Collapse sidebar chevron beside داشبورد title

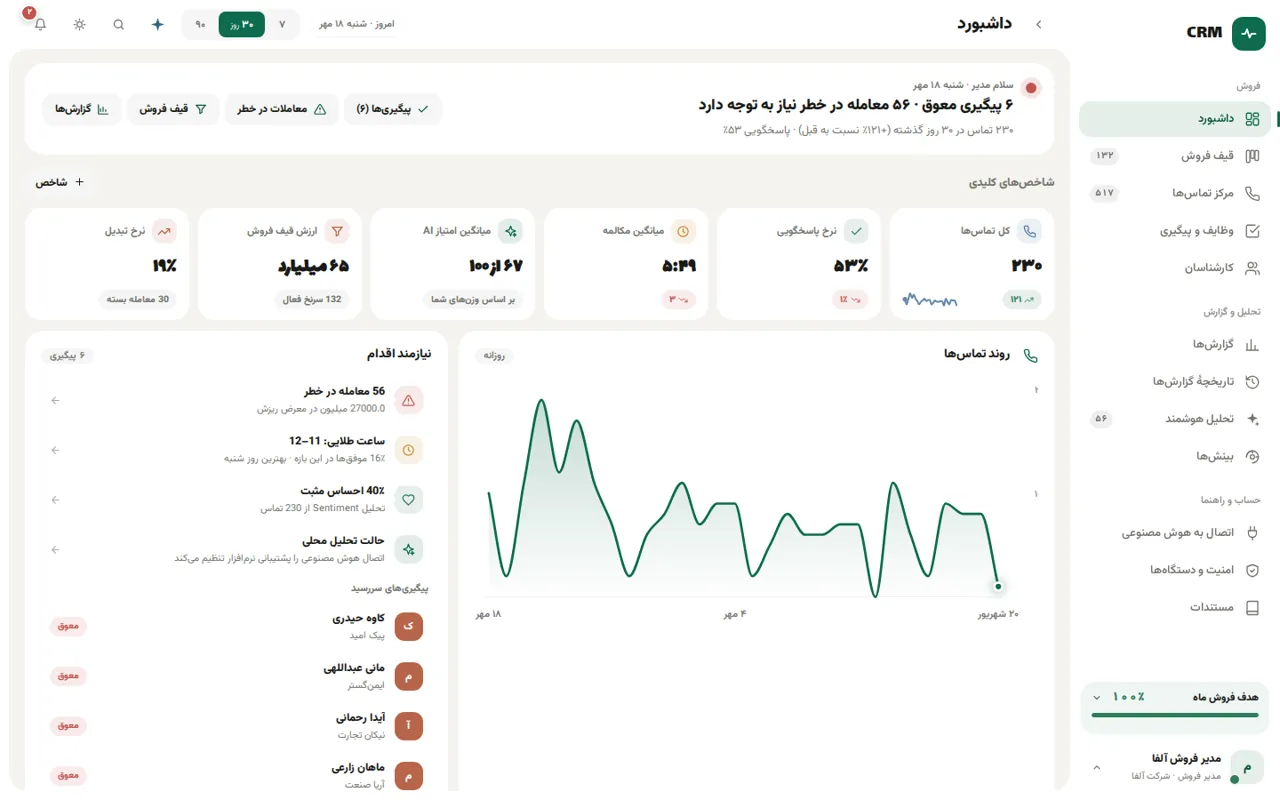pyautogui.click(x=1038, y=24)
